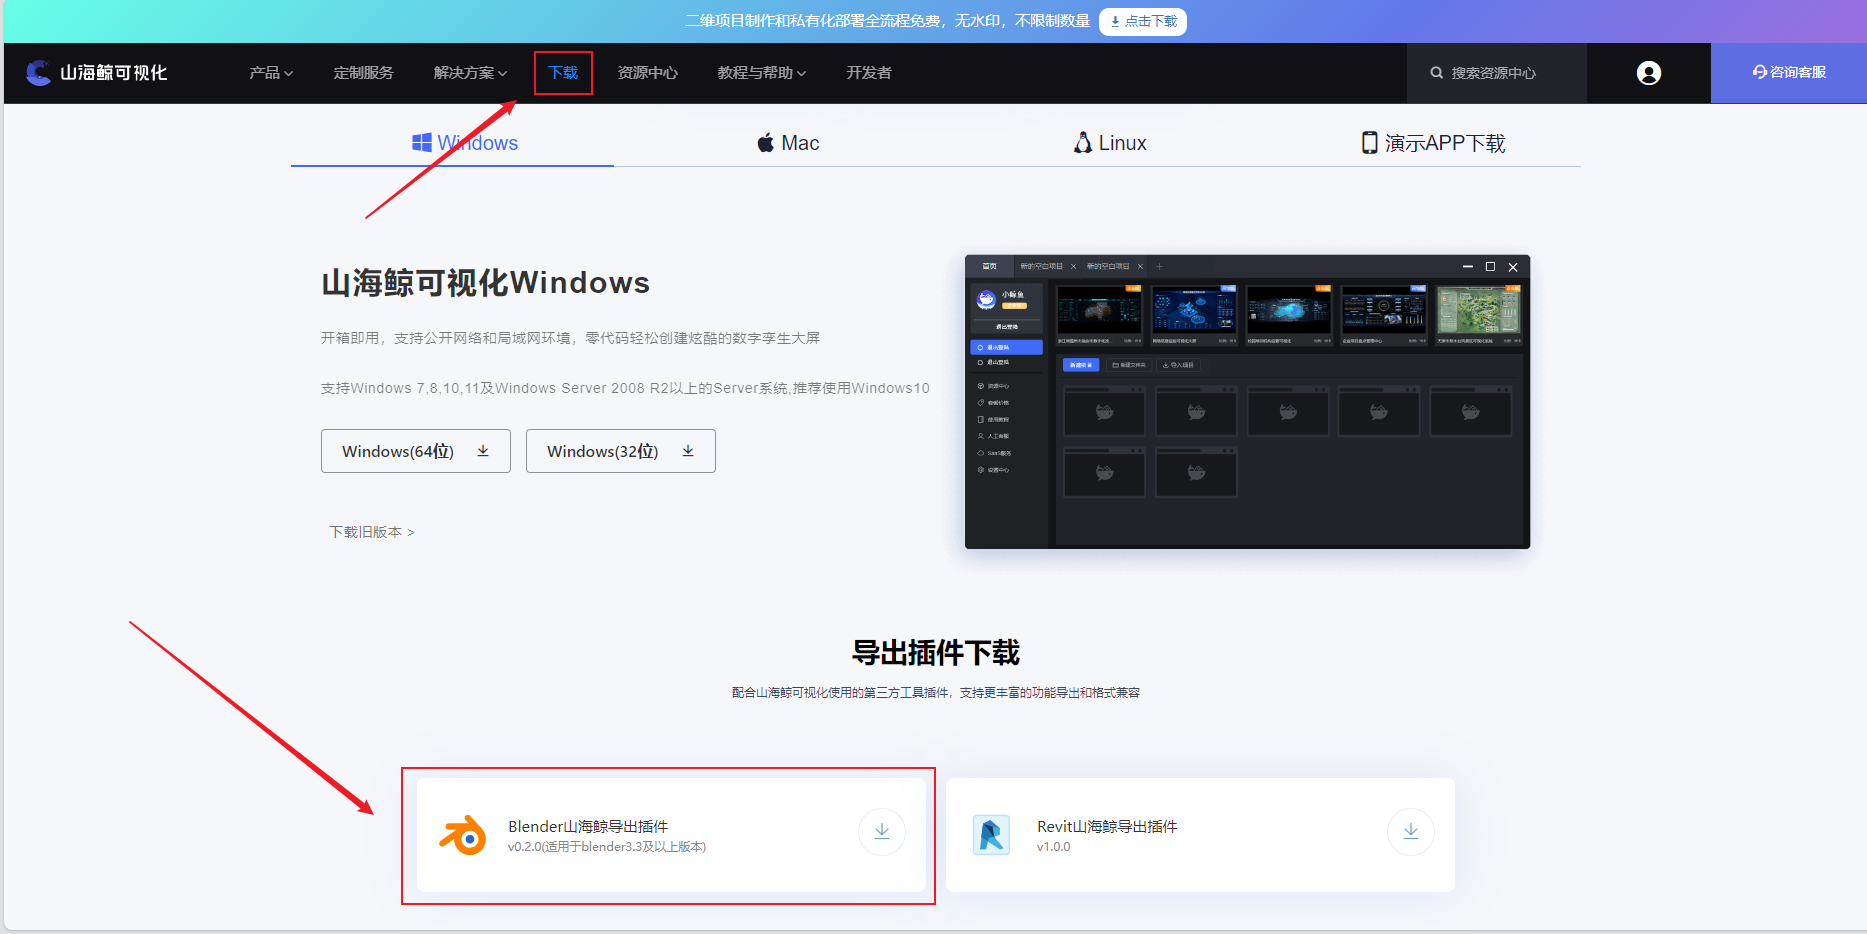Click the software preview screenshot image
The image size is (1867, 934).
coord(1247,402)
